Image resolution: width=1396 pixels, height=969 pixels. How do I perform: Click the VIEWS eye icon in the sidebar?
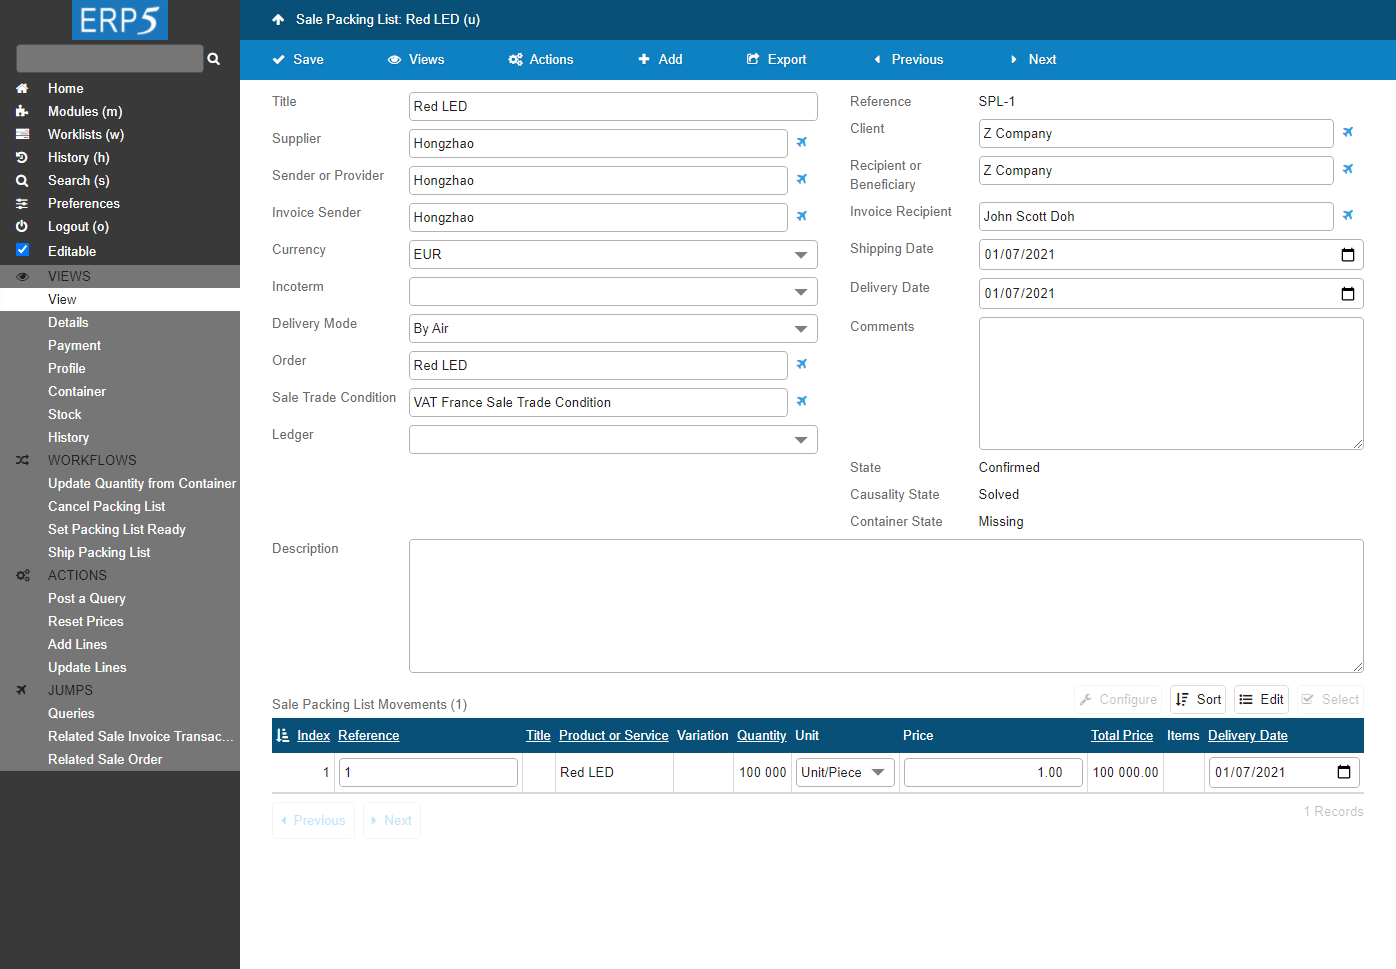[22, 276]
